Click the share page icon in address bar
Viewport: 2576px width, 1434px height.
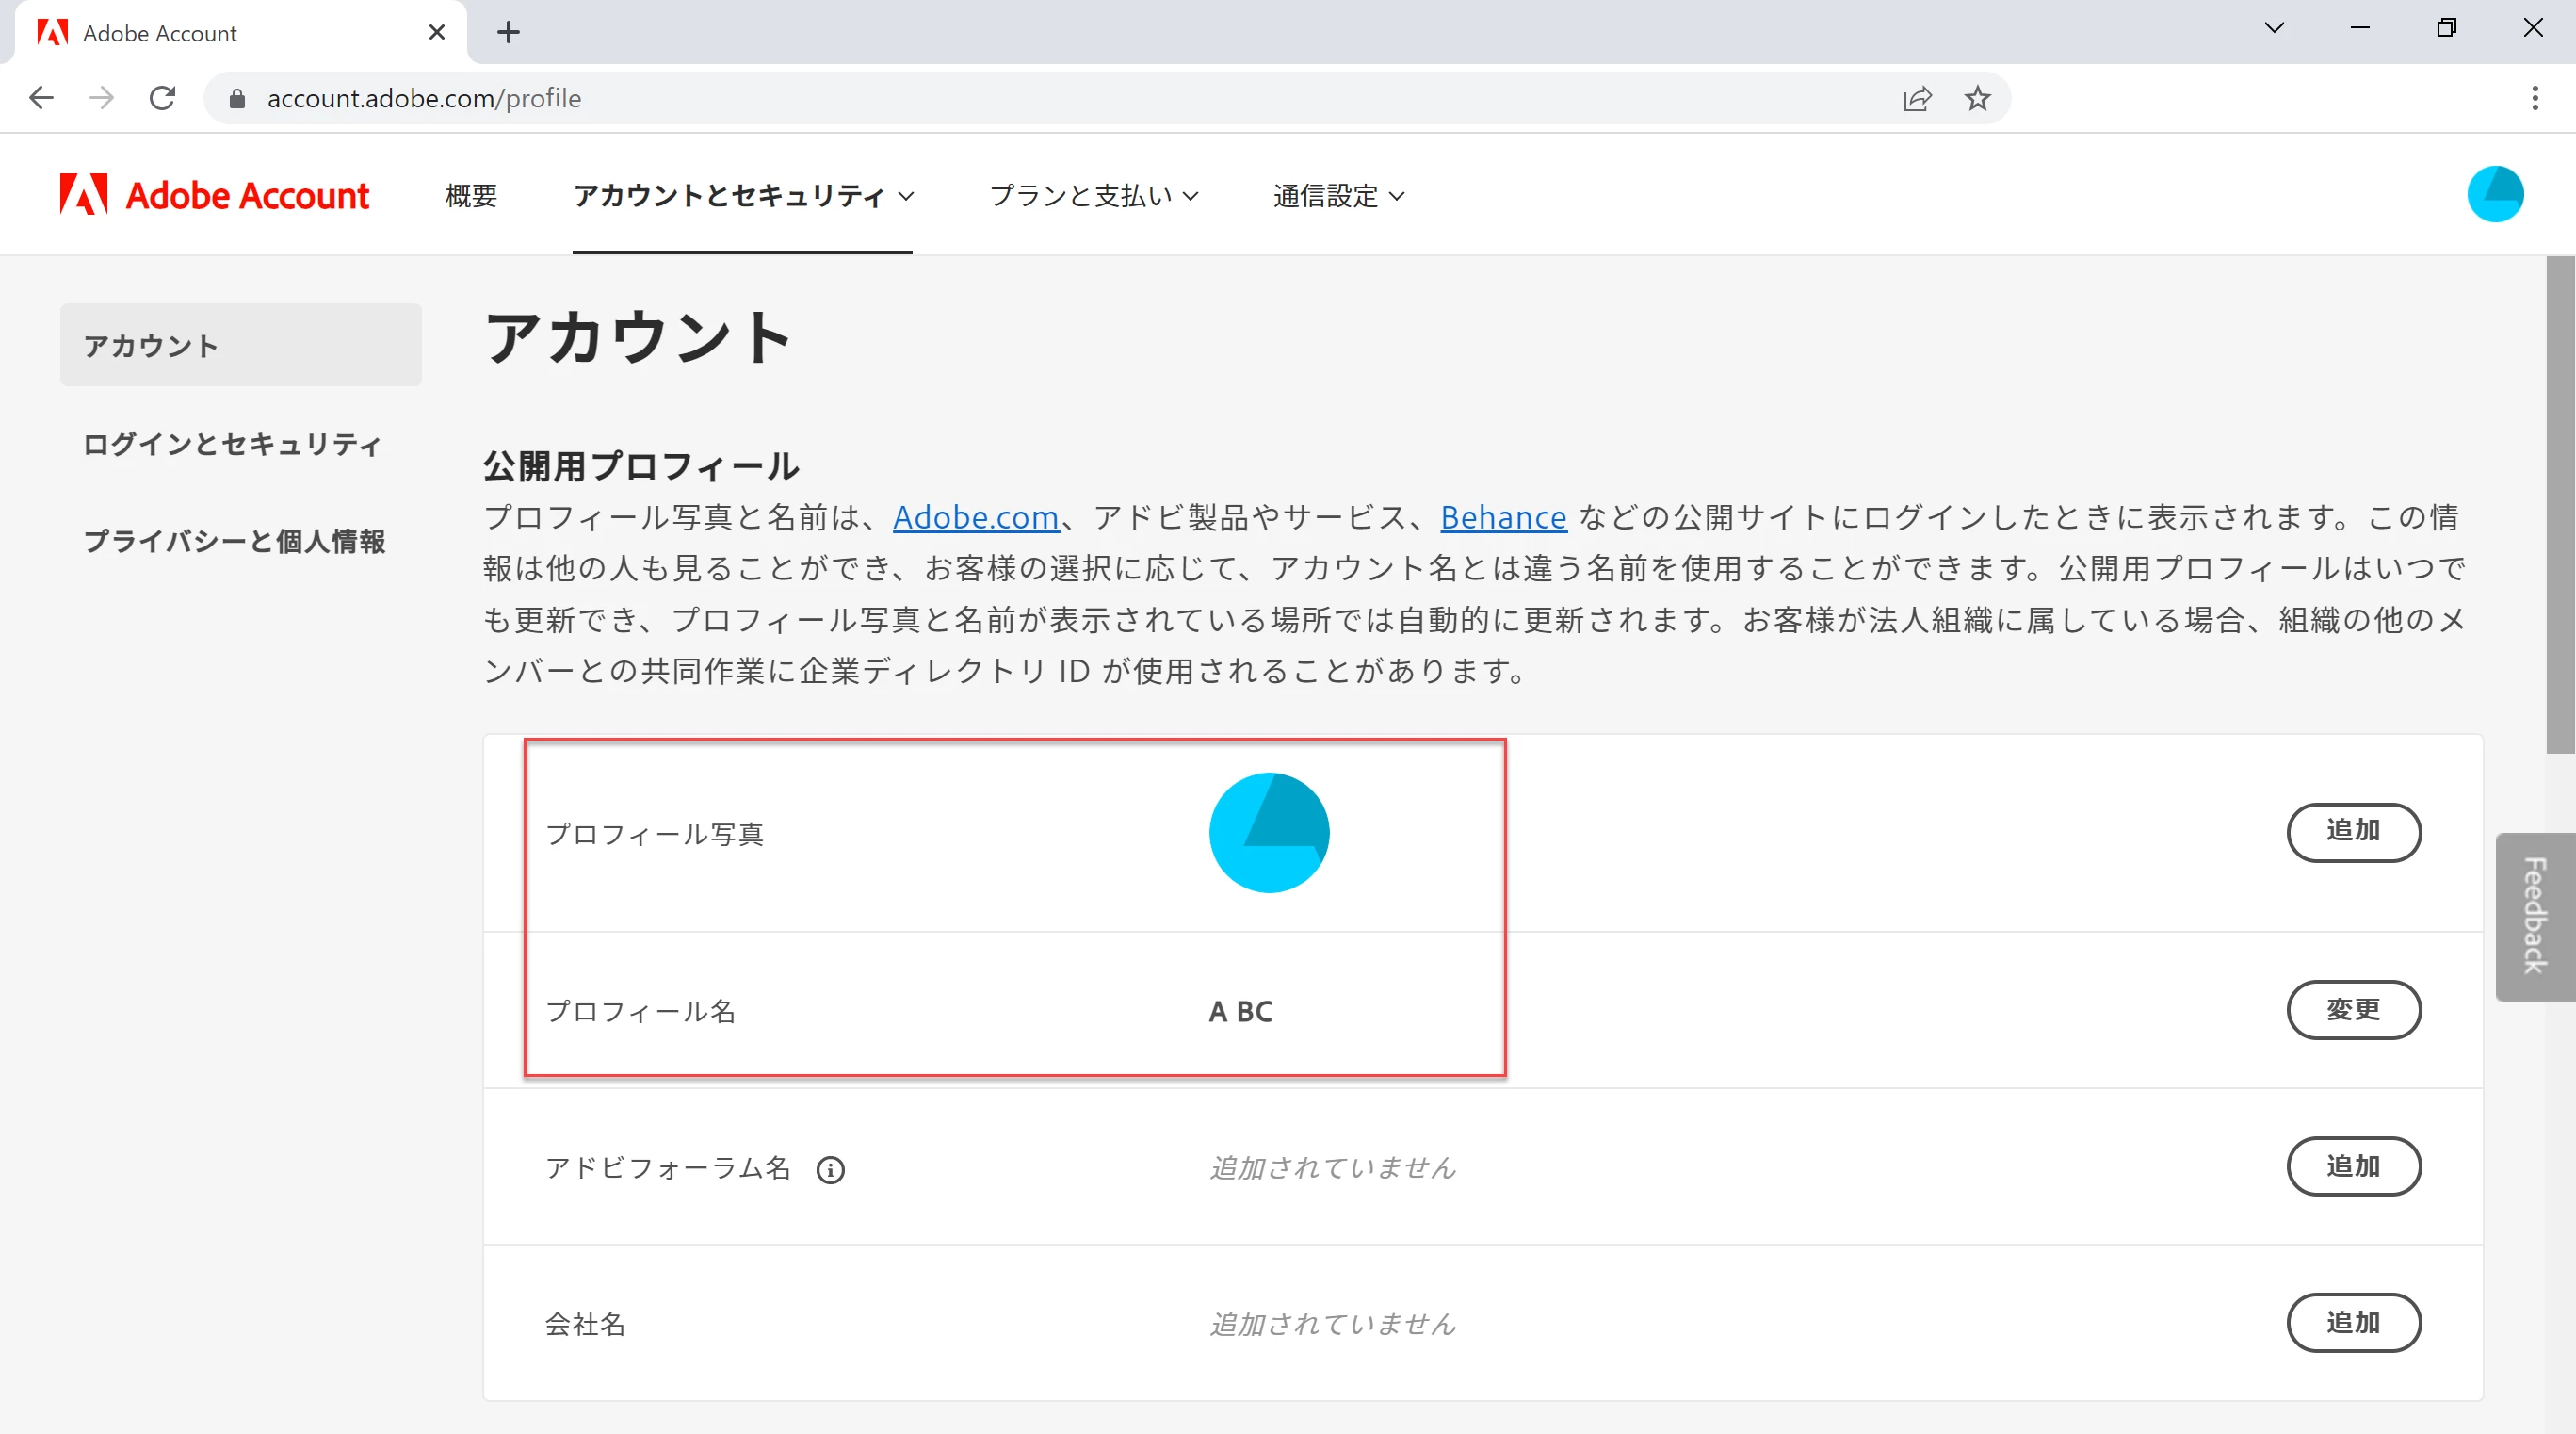click(1917, 98)
